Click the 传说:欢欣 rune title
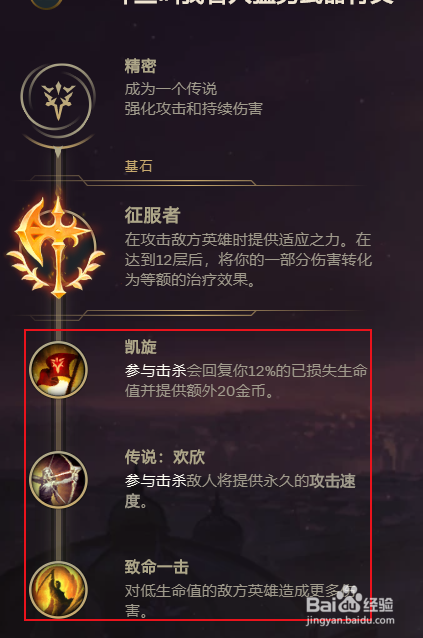The height and width of the screenshot is (638, 423). pos(164,457)
